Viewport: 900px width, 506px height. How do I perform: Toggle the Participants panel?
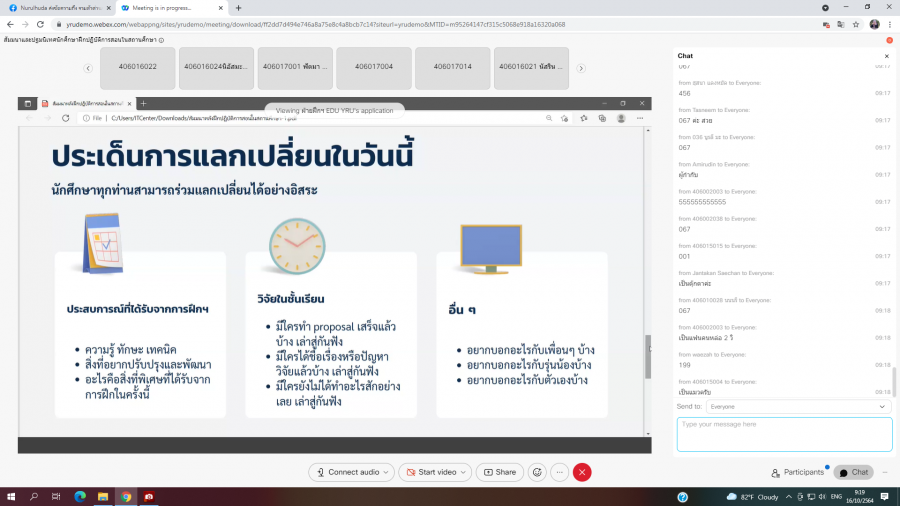(x=798, y=472)
